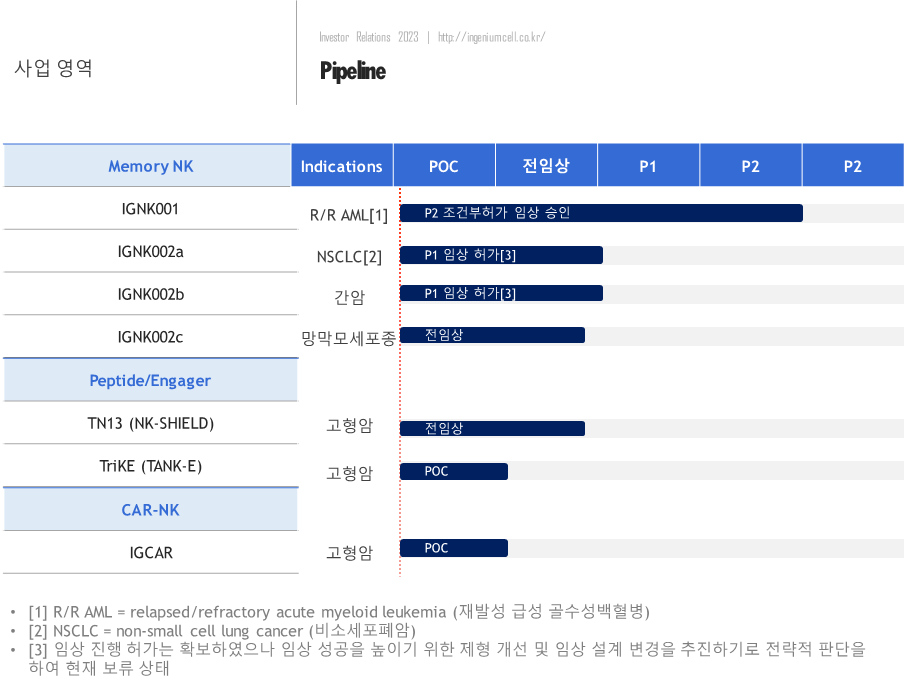This screenshot has height=677, width=907.
Task: Select the Peptide/Engager category header
Action: pos(150,380)
